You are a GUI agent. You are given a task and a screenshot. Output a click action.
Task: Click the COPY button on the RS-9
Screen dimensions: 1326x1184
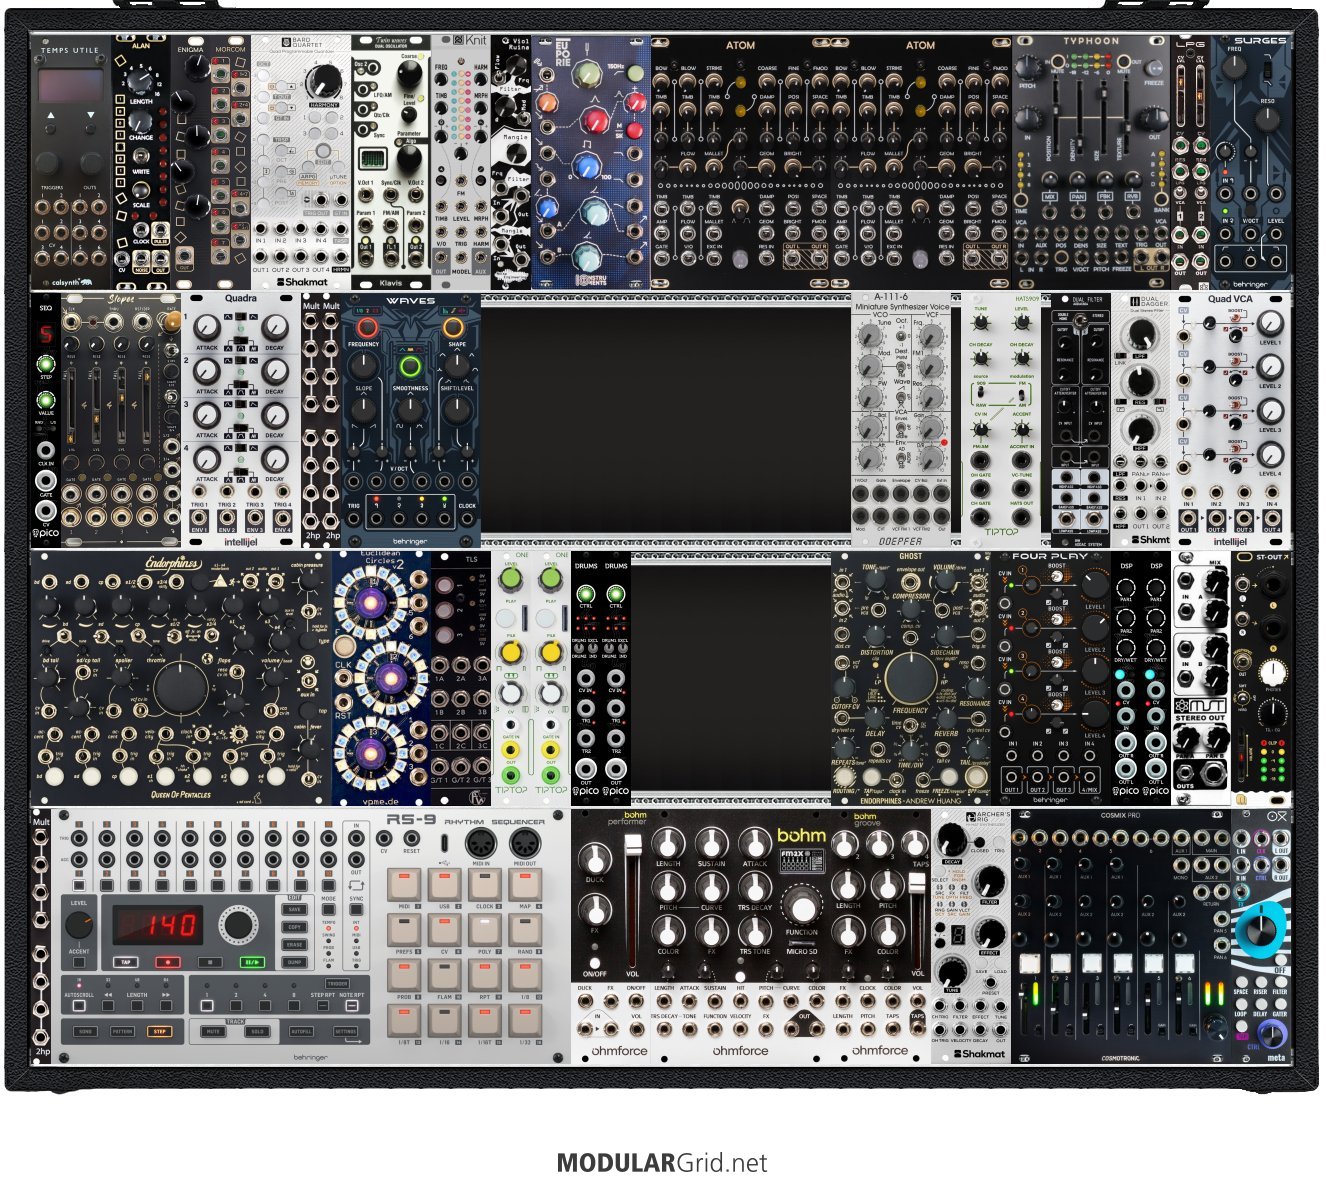(x=294, y=927)
